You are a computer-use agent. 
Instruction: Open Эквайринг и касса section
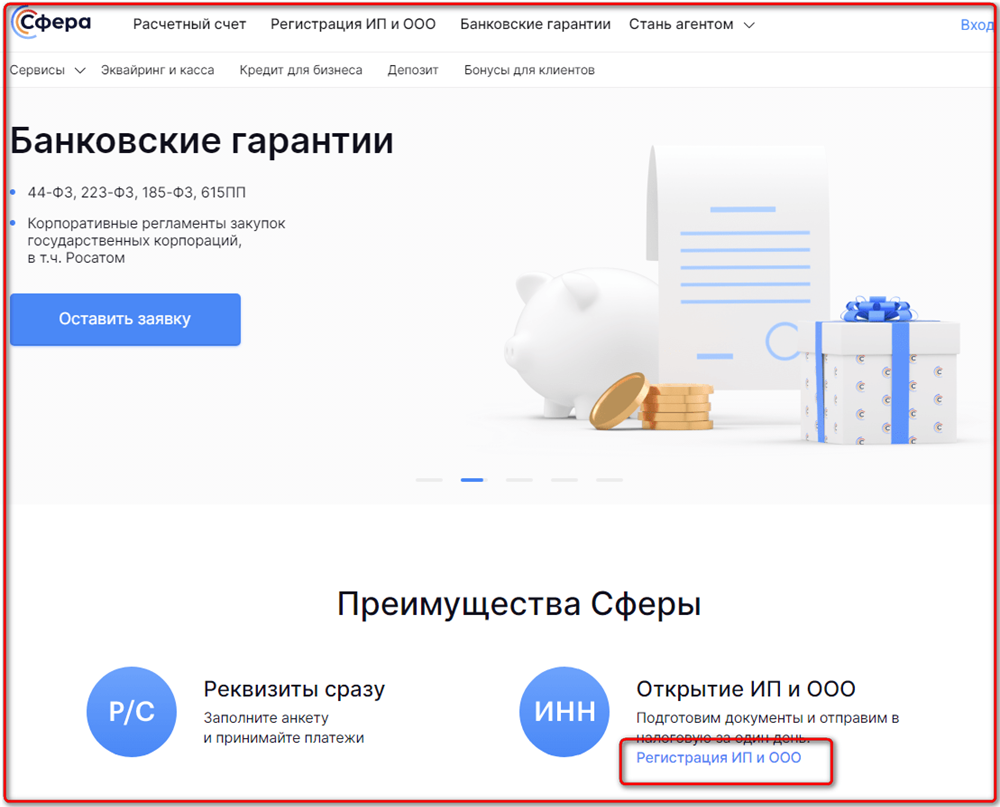(x=158, y=70)
